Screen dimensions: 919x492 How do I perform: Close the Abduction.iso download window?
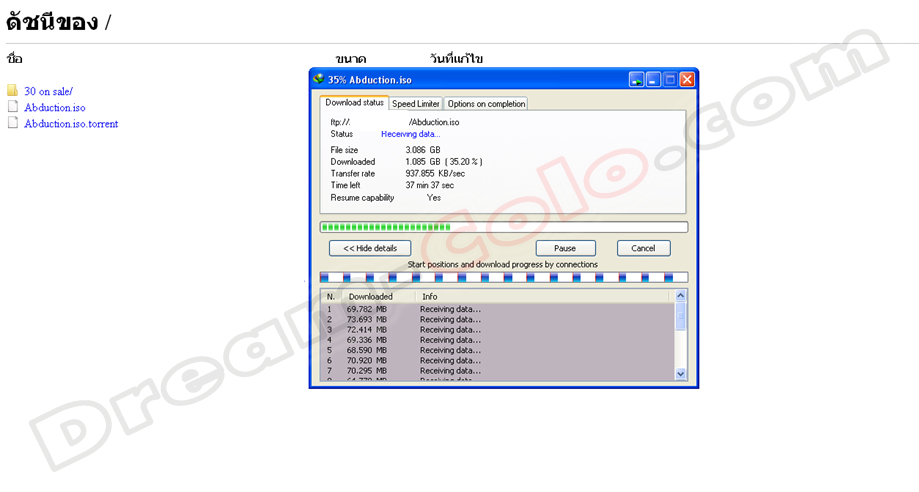click(x=687, y=79)
